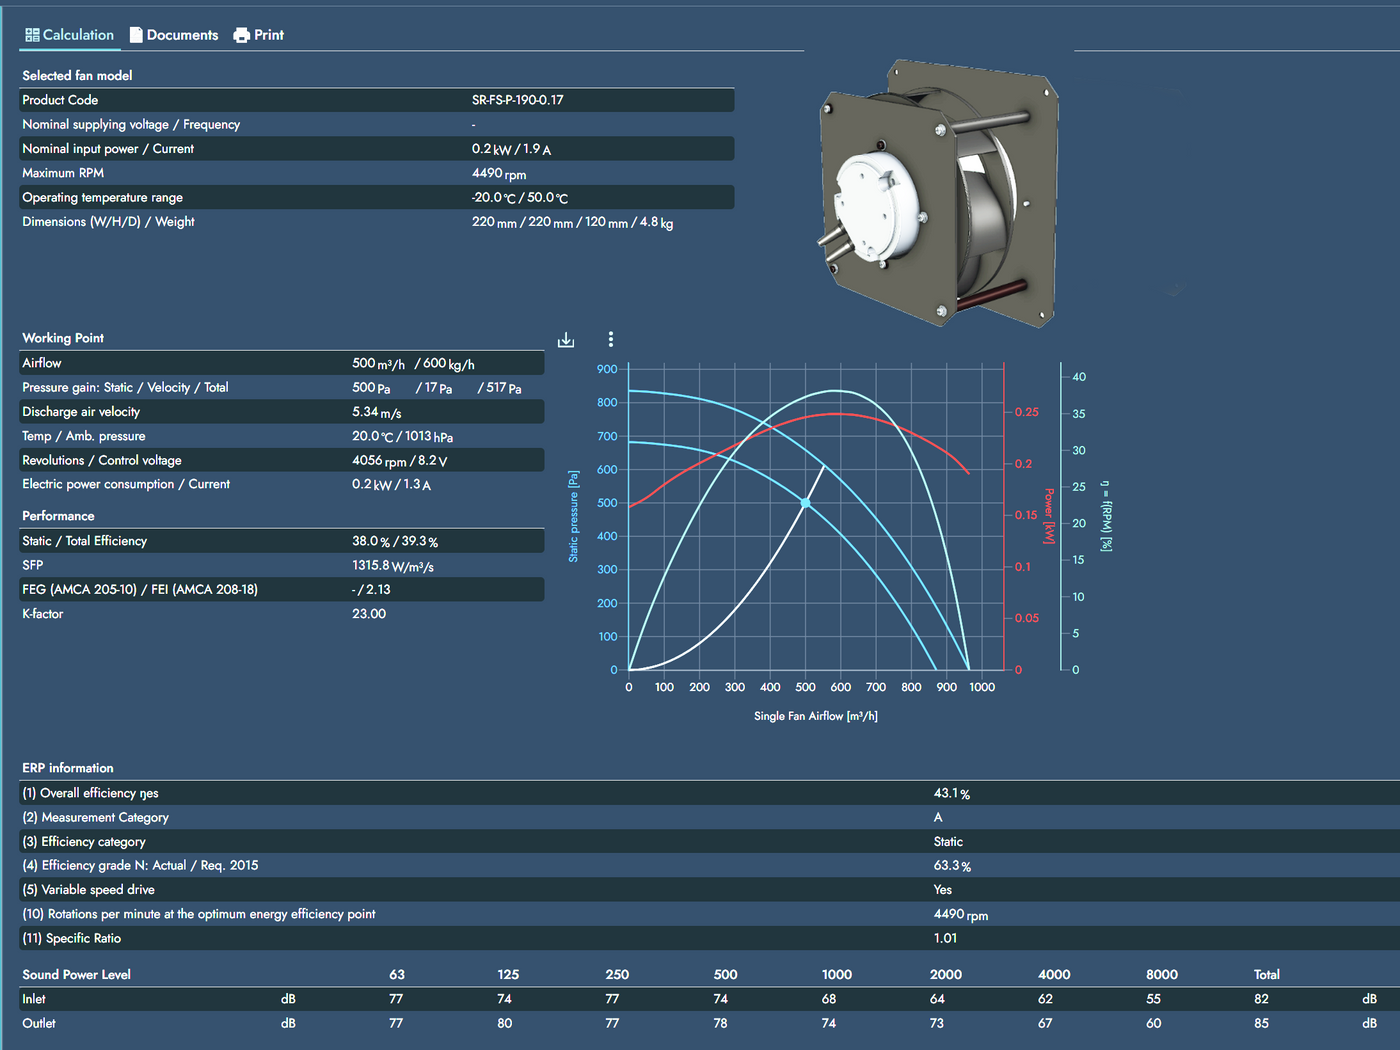Click the red Power [kW] axis label
This screenshot has width=1400, height=1050.
(1049, 516)
